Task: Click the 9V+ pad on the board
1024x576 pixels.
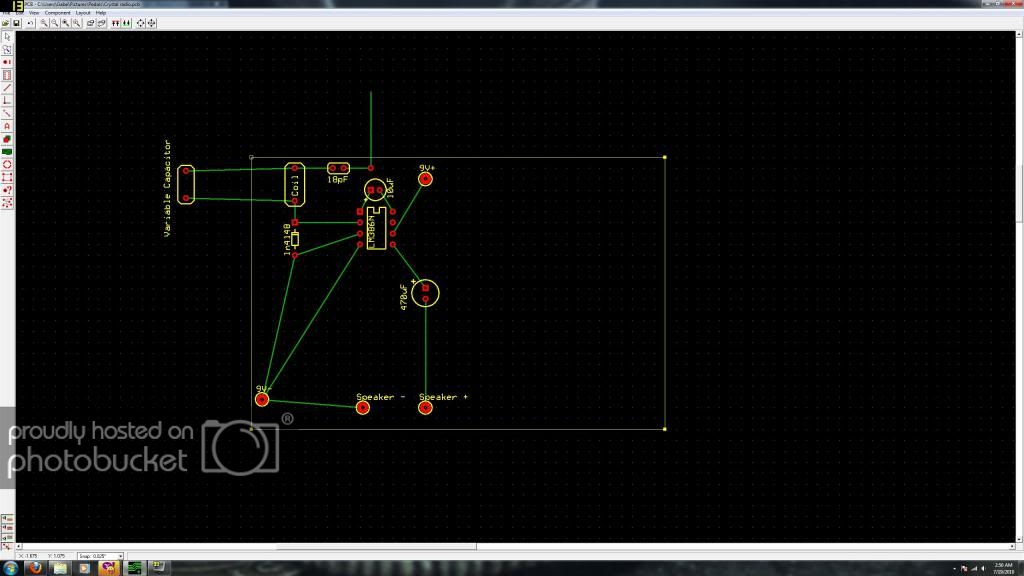Action: (425, 179)
